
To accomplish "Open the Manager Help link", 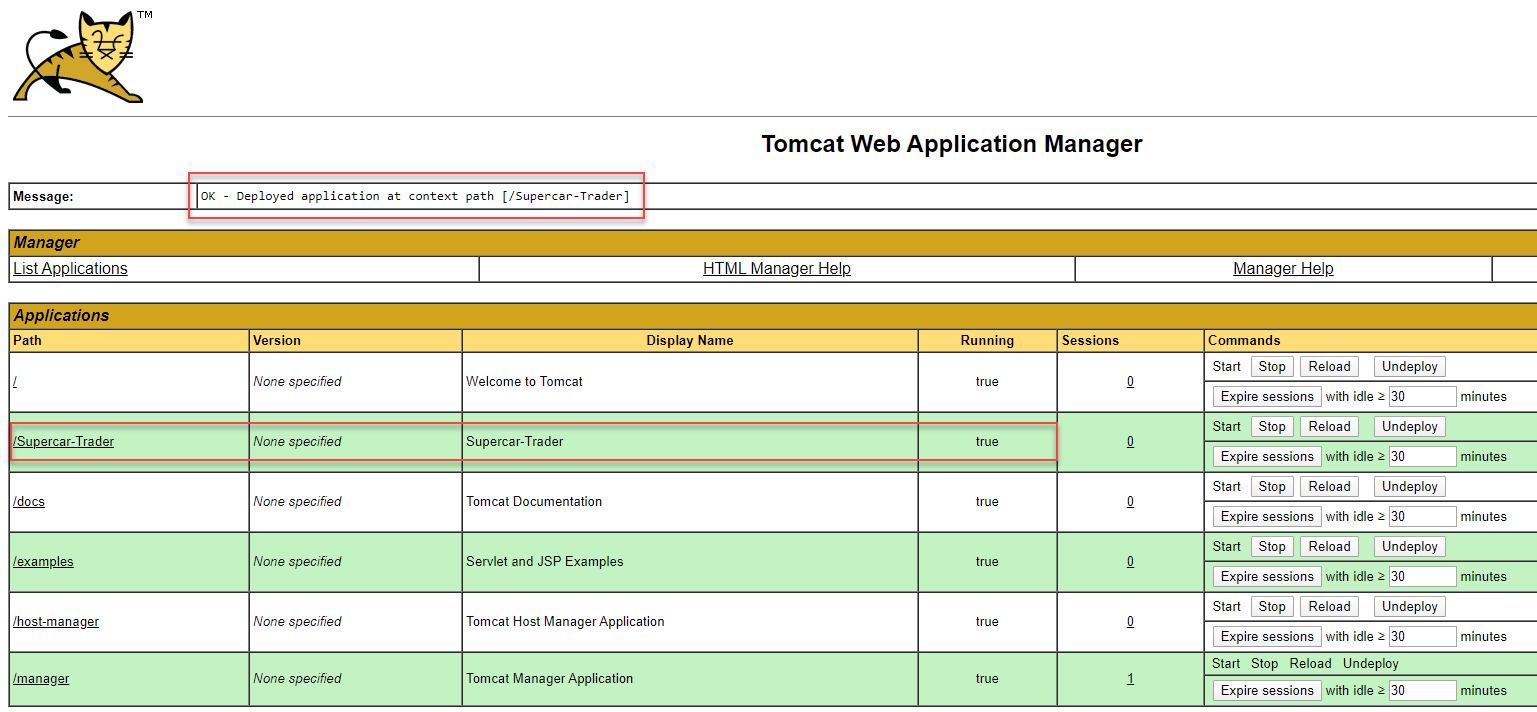I will [x=1283, y=268].
